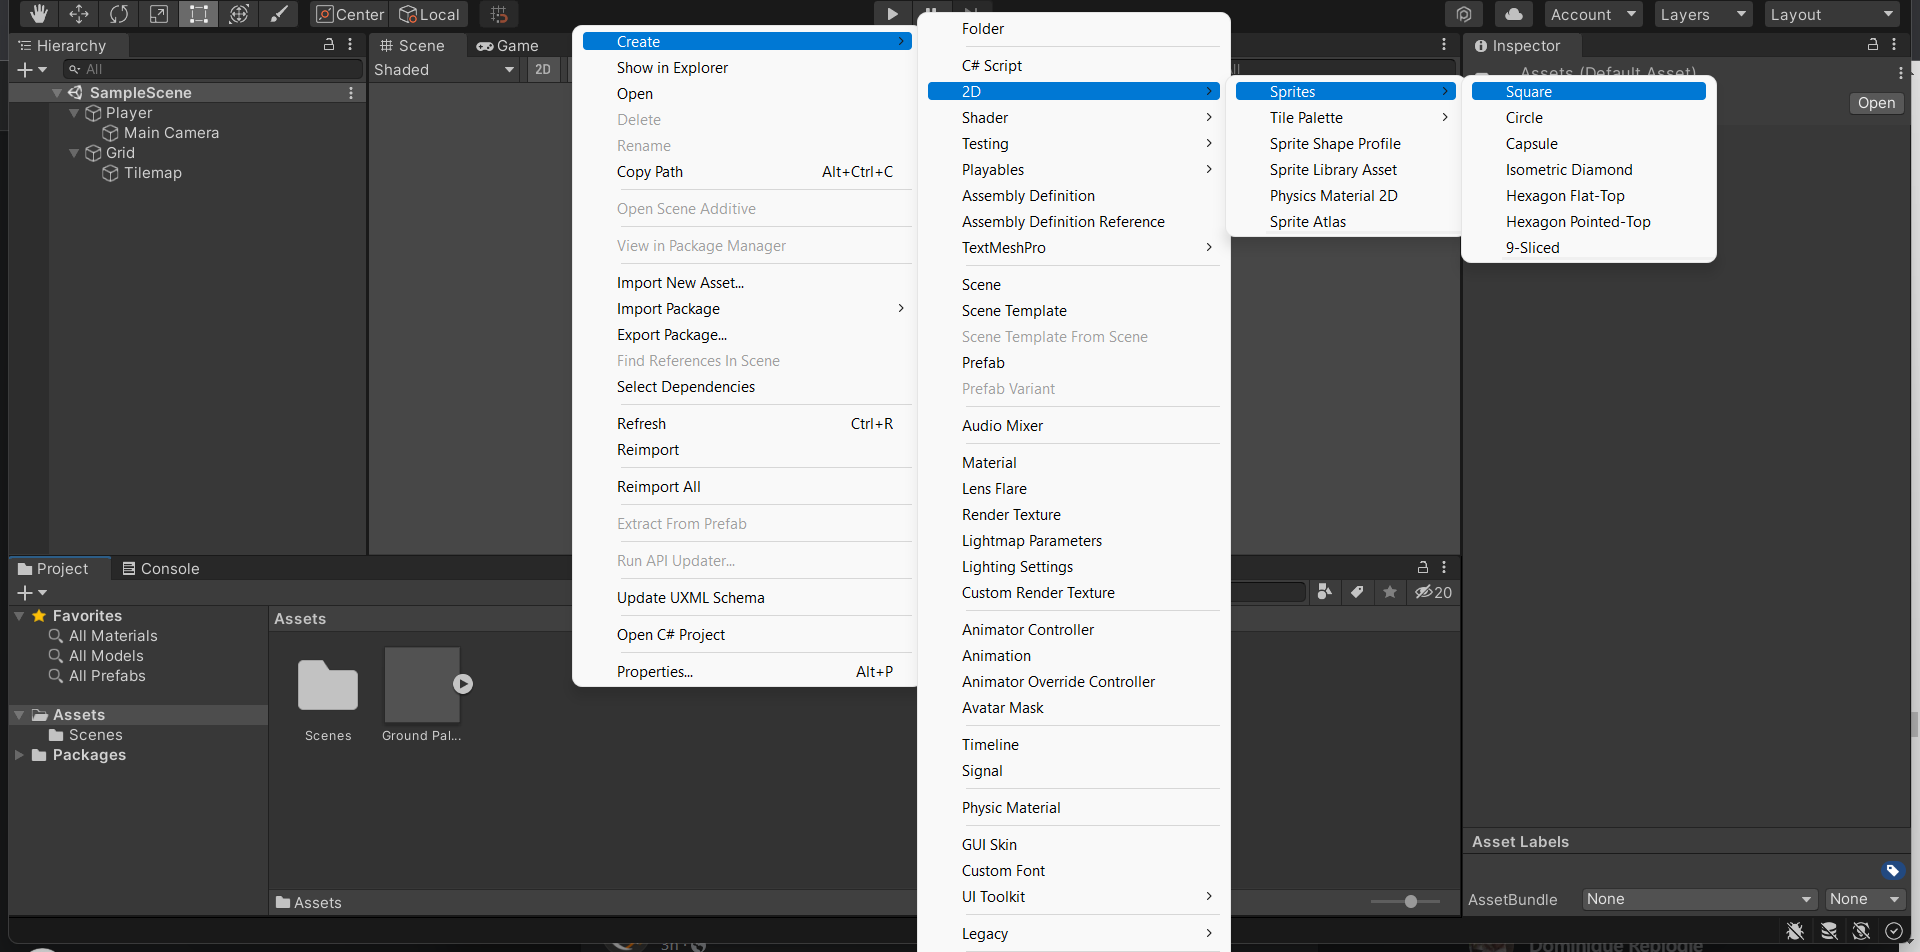Click the cache server icon in status bar
The image size is (1920, 952).
(1829, 931)
